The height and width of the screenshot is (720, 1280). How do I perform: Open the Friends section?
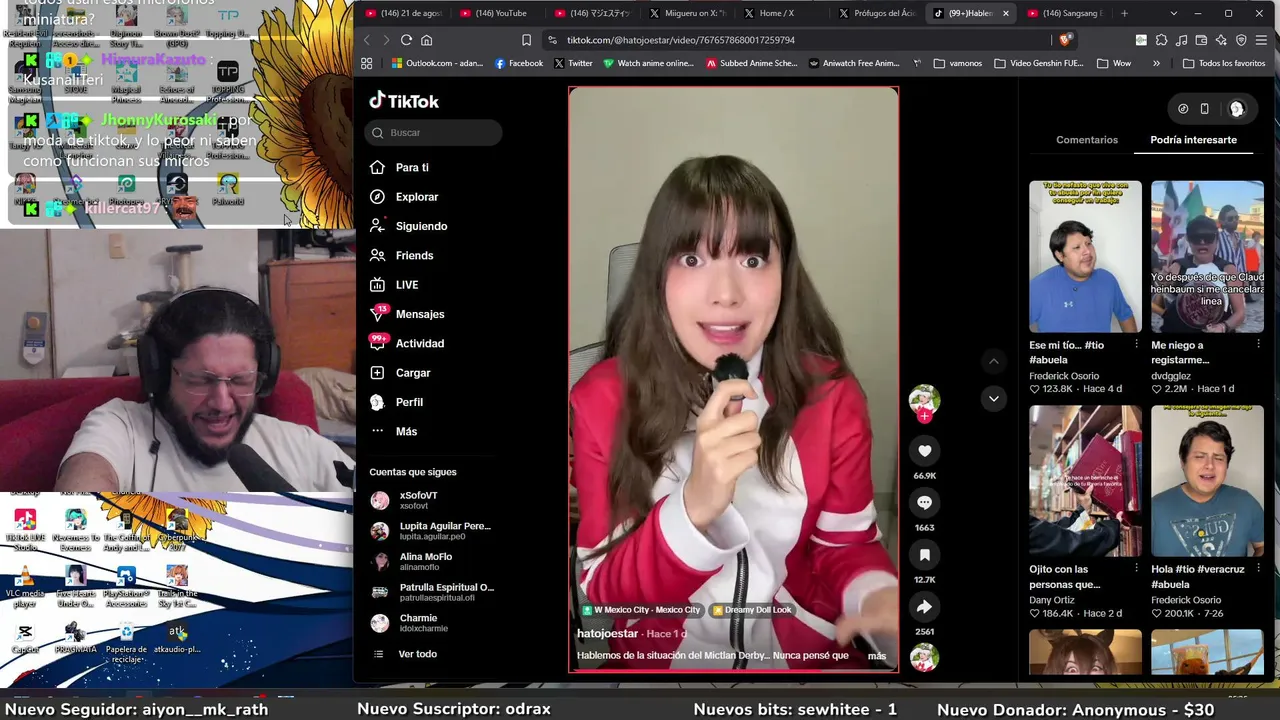coord(402,256)
